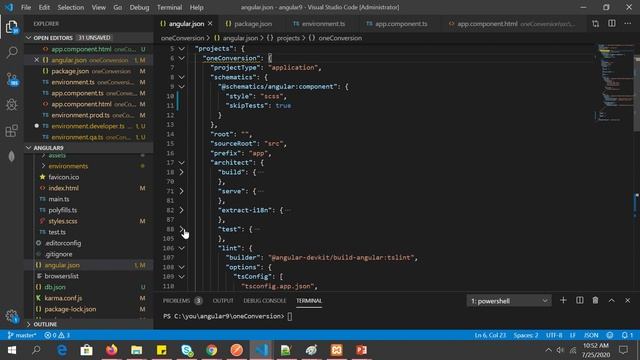Screen dimensions: 640x360
Task: Close the terminal panel
Action: point(627,300)
